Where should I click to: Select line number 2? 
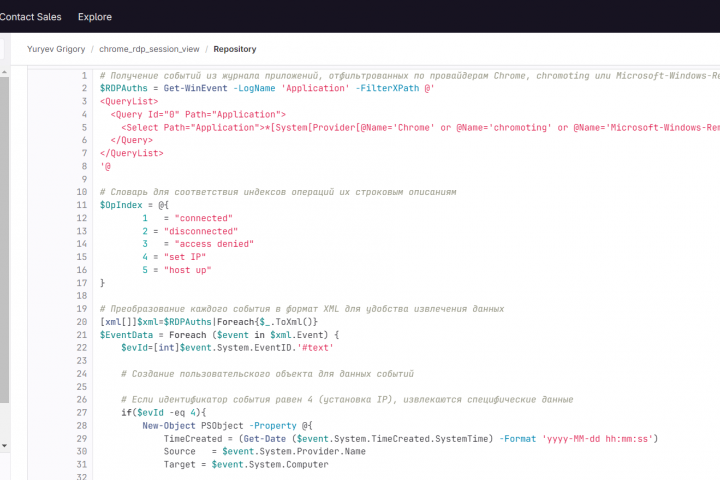(84, 88)
